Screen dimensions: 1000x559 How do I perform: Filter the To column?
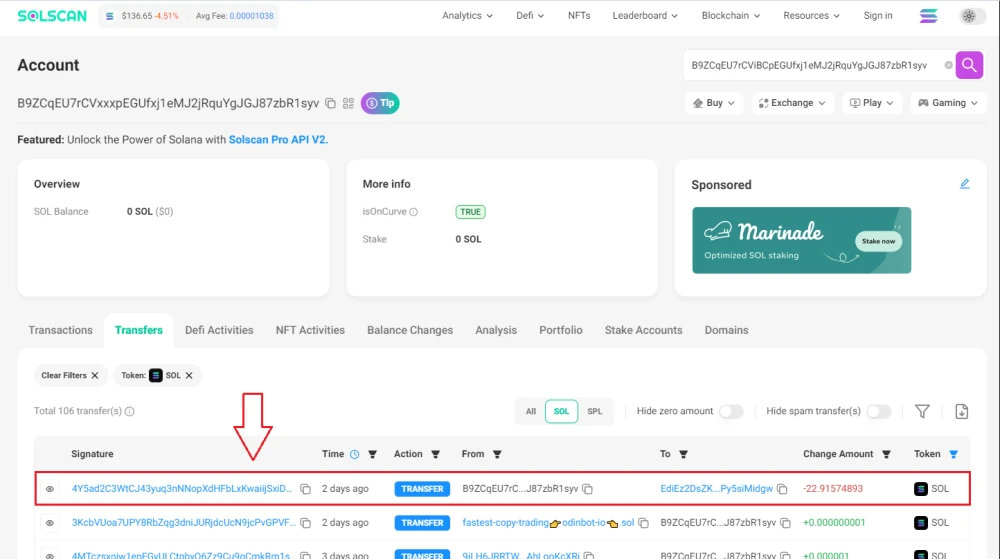683,454
